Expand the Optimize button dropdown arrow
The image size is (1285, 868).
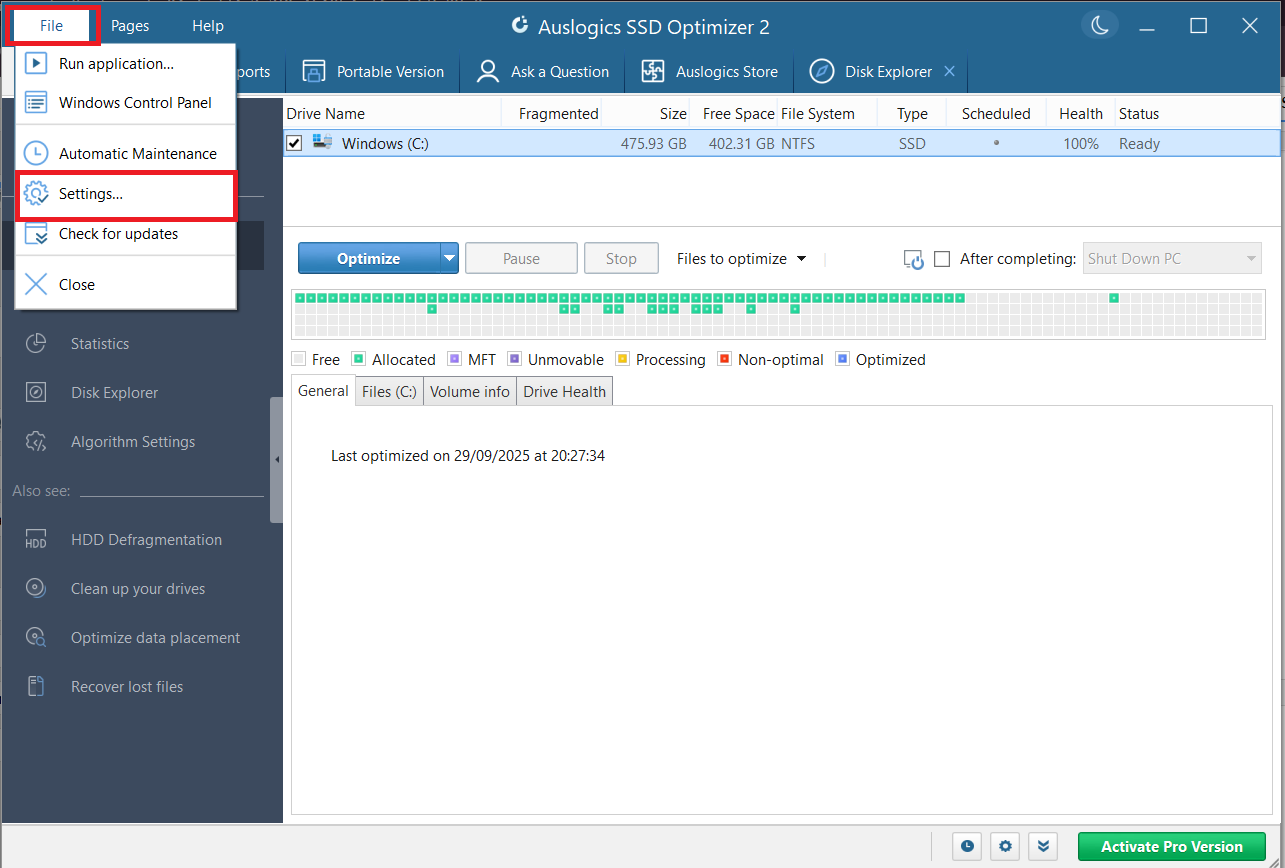(x=449, y=259)
